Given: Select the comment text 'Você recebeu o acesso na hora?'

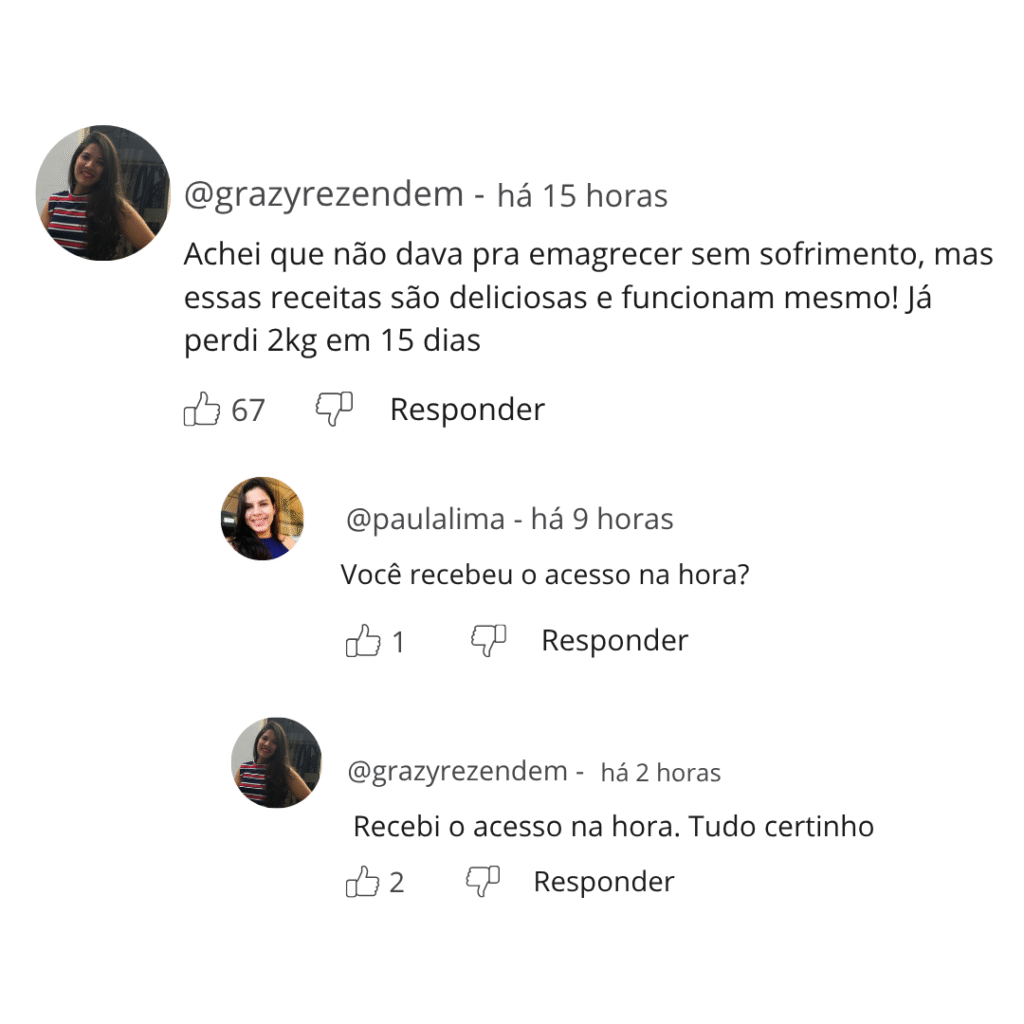Looking at the screenshot, I should tap(545, 575).
